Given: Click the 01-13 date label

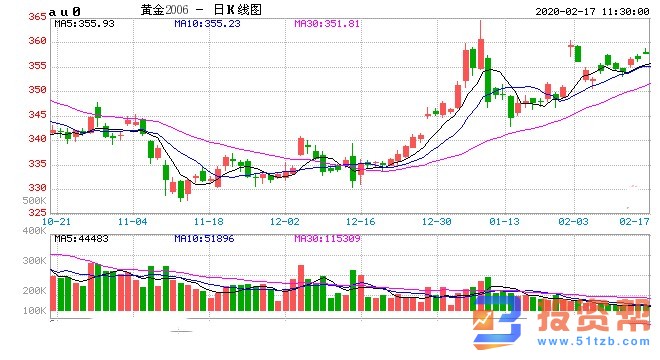Looking at the screenshot, I should [505, 221].
